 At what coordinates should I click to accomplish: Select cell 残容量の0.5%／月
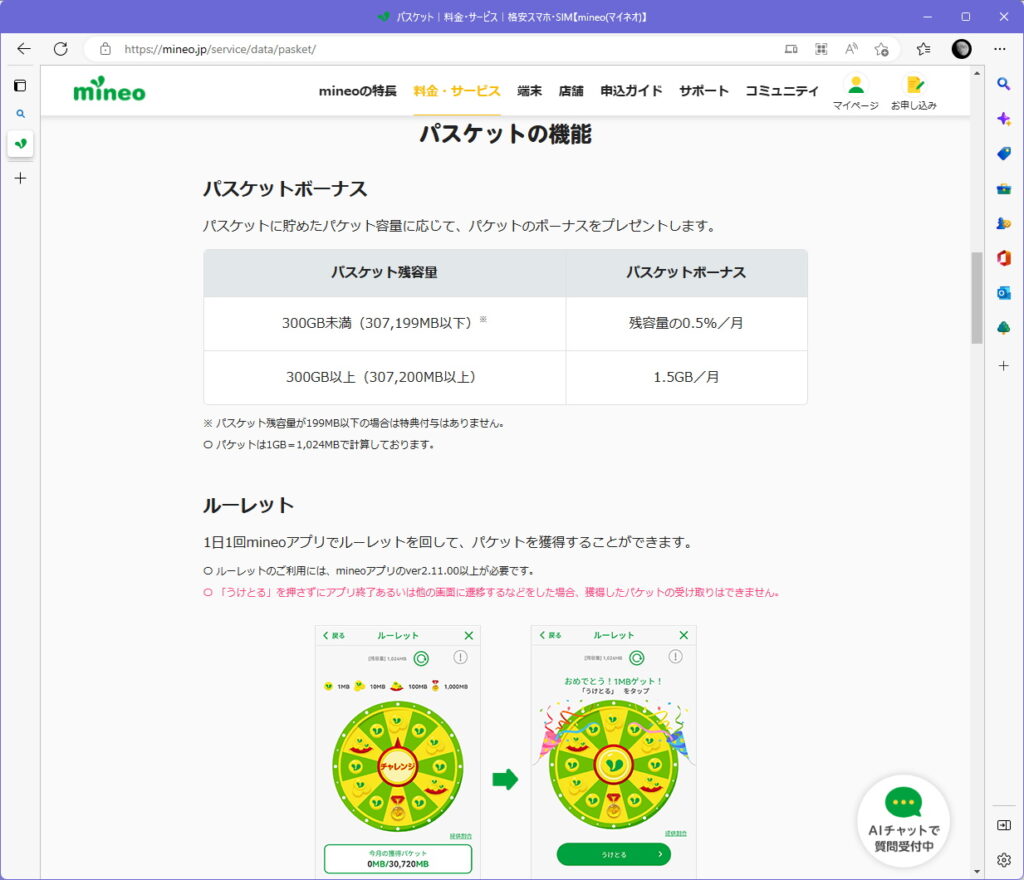click(x=686, y=323)
